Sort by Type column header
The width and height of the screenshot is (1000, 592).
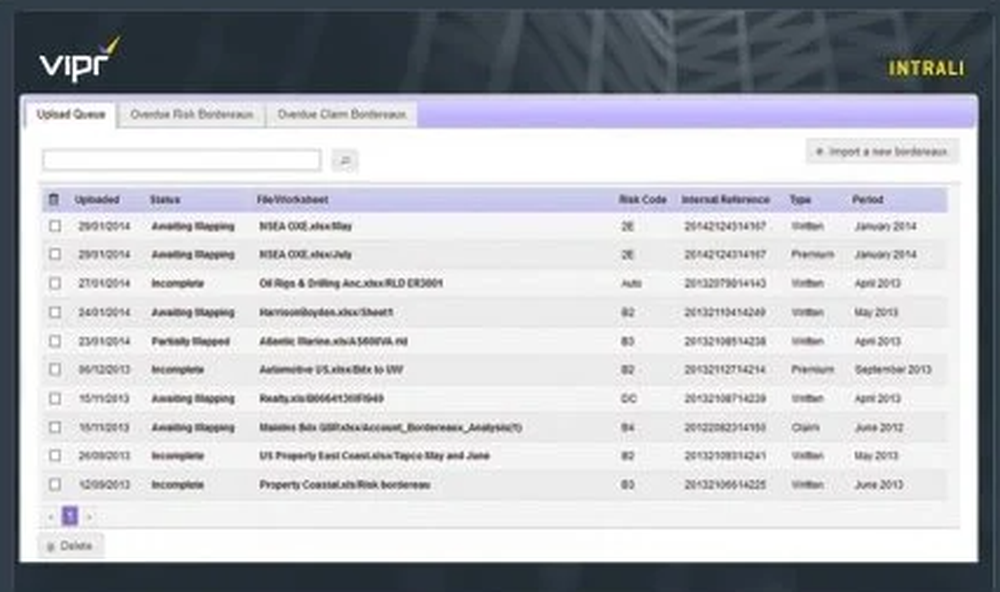[x=800, y=200]
